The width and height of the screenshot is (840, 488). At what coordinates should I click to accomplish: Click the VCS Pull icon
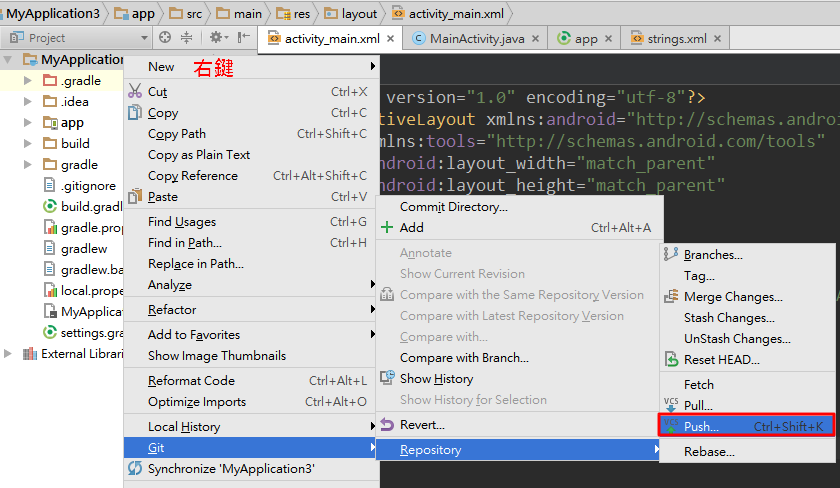(x=671, y=404)
